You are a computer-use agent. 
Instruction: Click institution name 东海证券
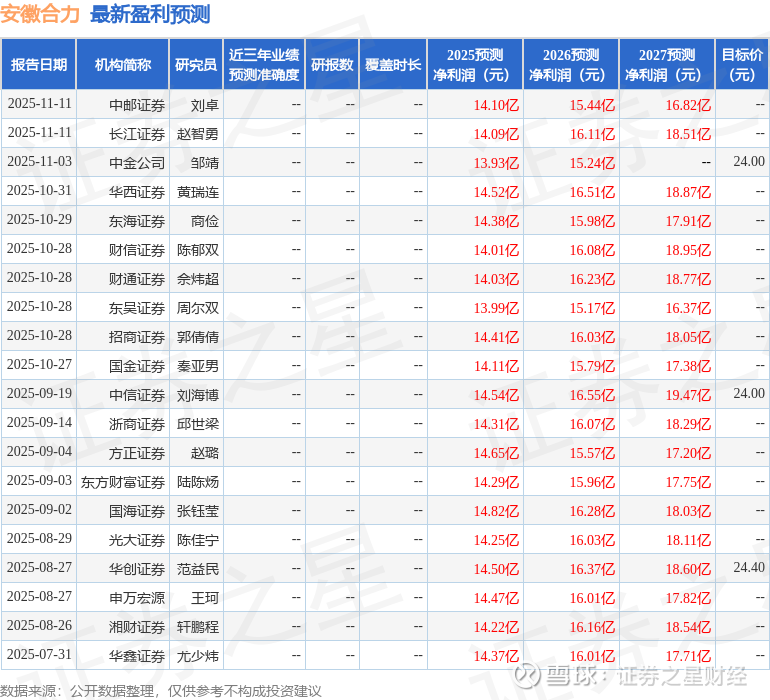pyautogui.click(x=137, y=221)
